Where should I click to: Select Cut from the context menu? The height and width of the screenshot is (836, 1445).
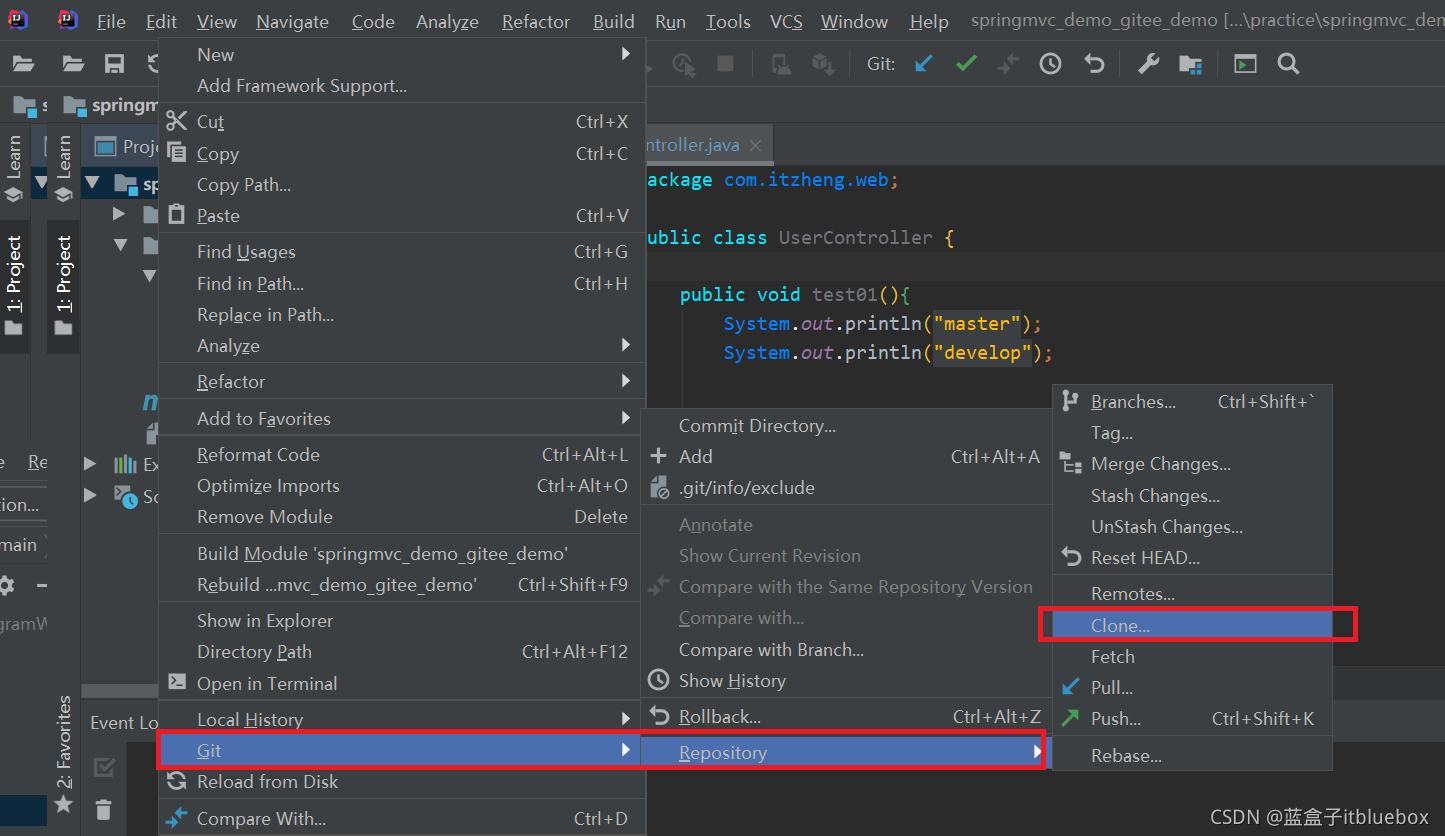[402, 122]
